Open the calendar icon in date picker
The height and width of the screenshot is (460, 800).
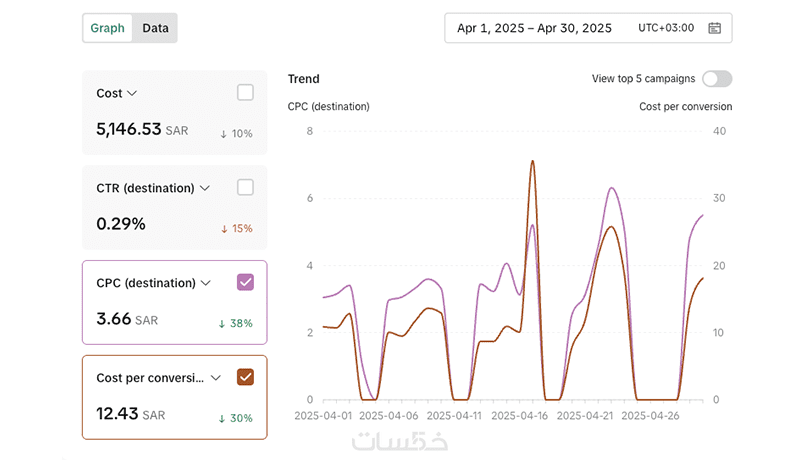tap(714, 28)
